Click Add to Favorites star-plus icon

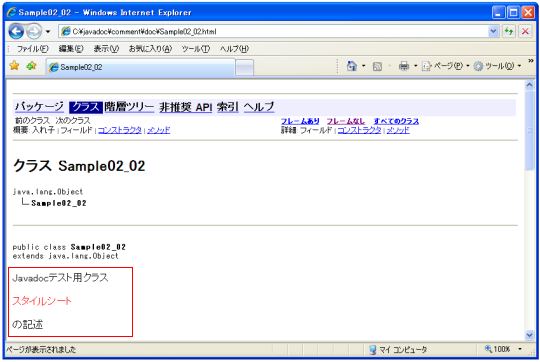coord(31,65)
